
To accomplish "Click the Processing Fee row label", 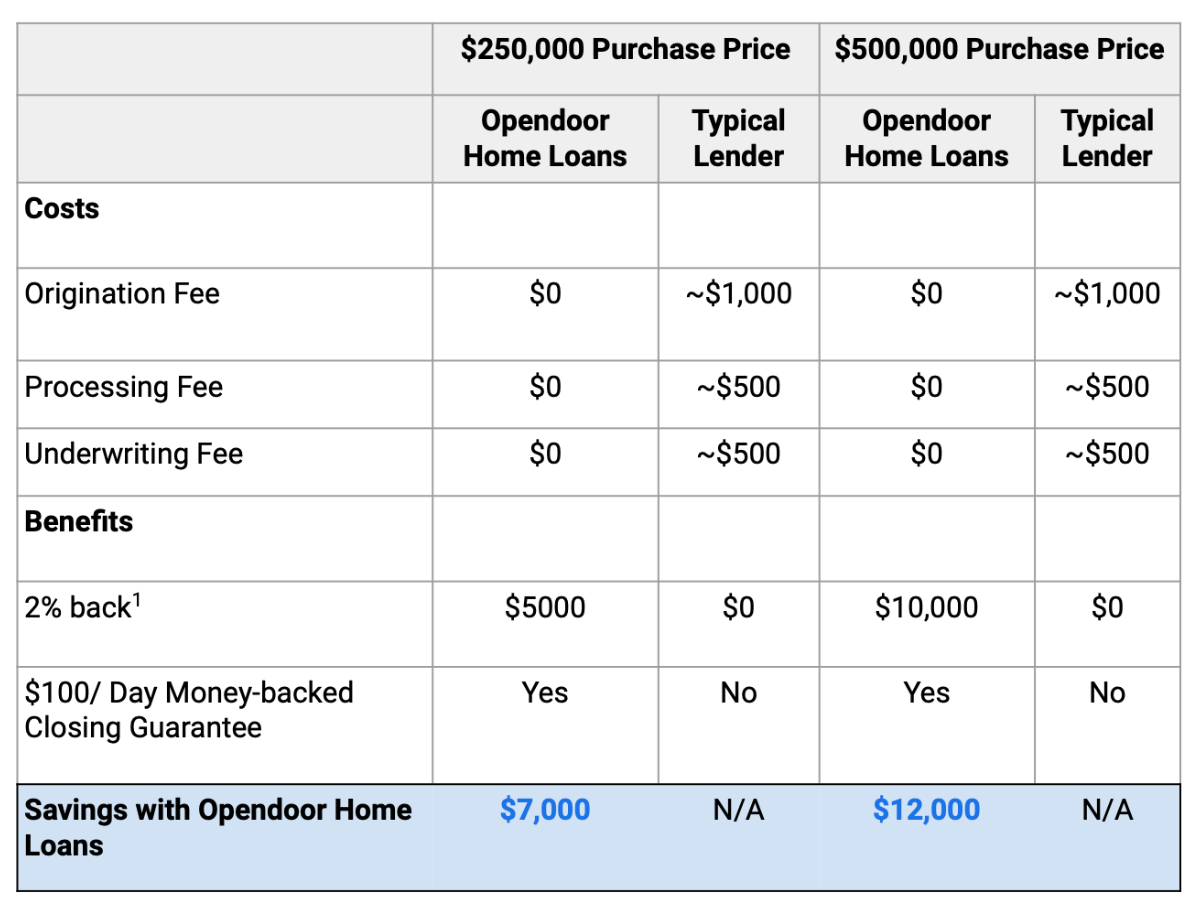I will [x=124, y=387].
